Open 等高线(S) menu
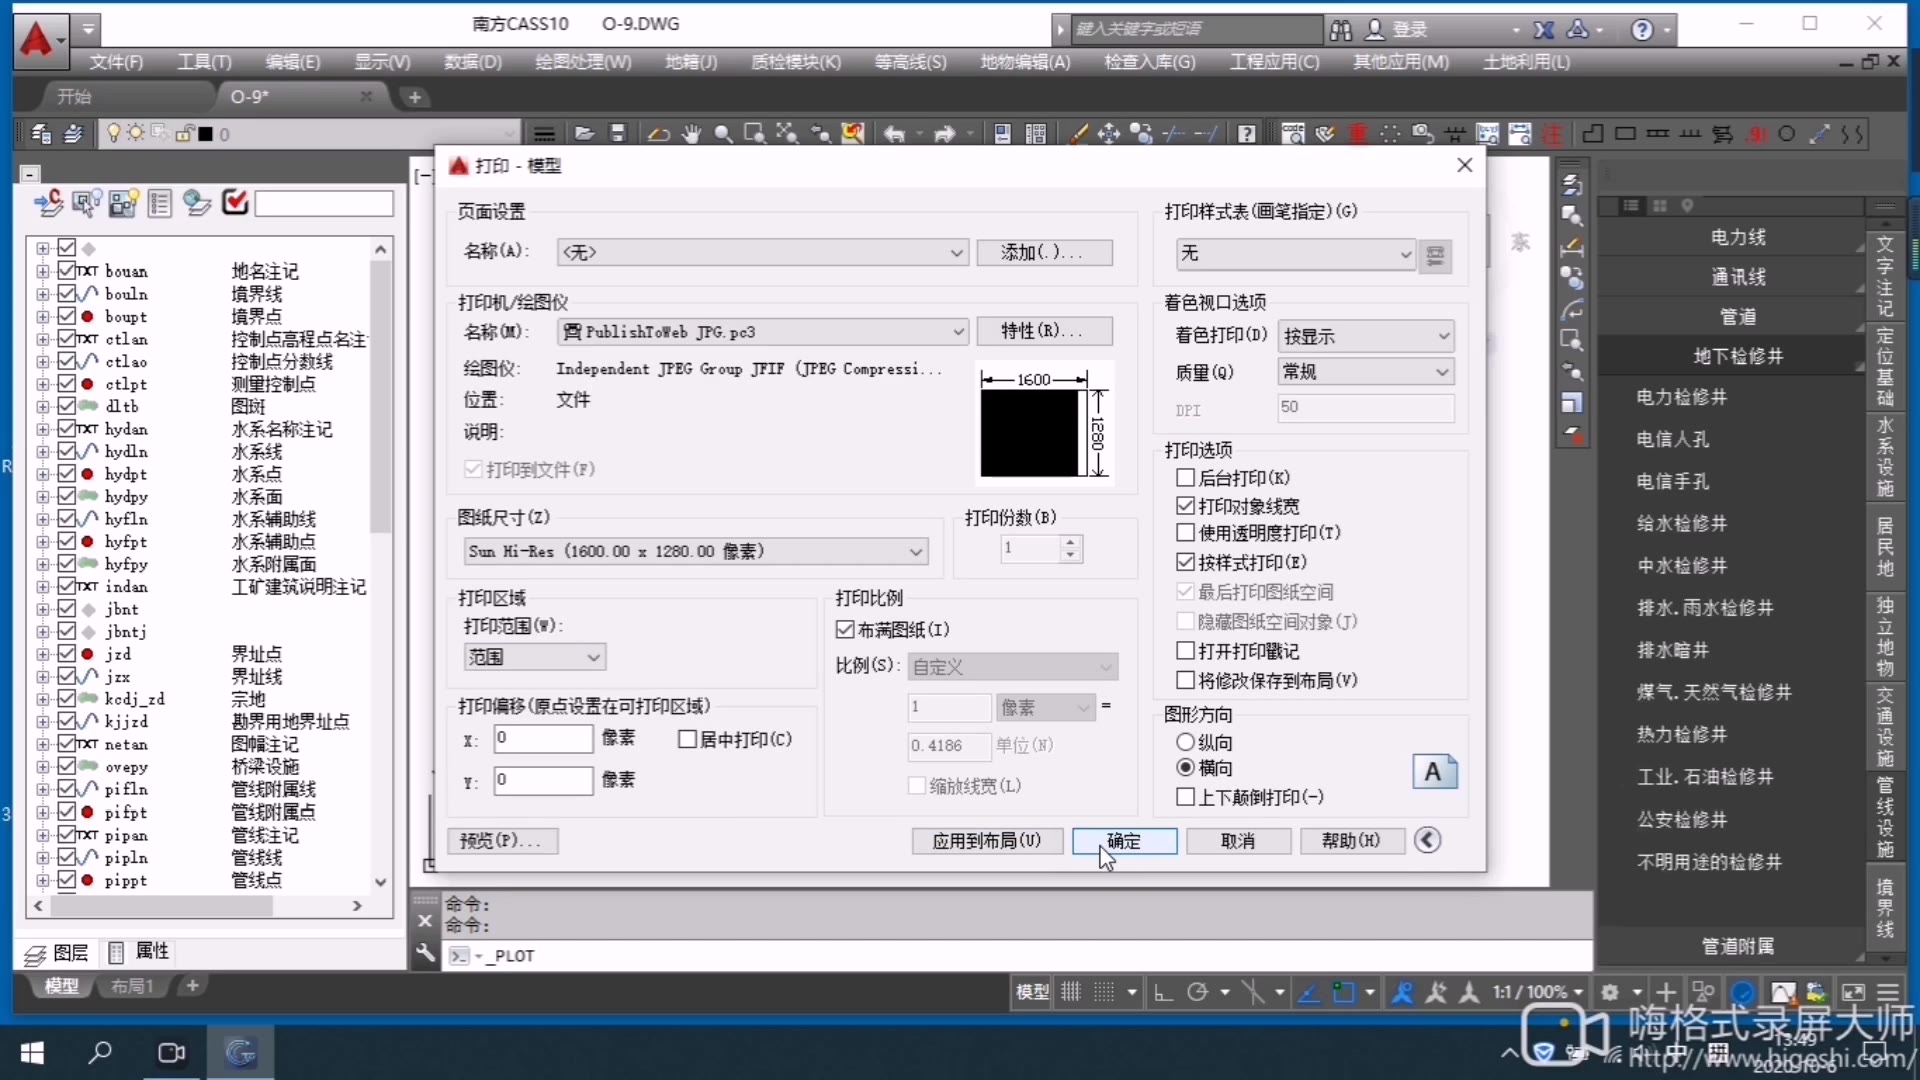Viewport: 1920px width, 1080px height. [910, 62]
